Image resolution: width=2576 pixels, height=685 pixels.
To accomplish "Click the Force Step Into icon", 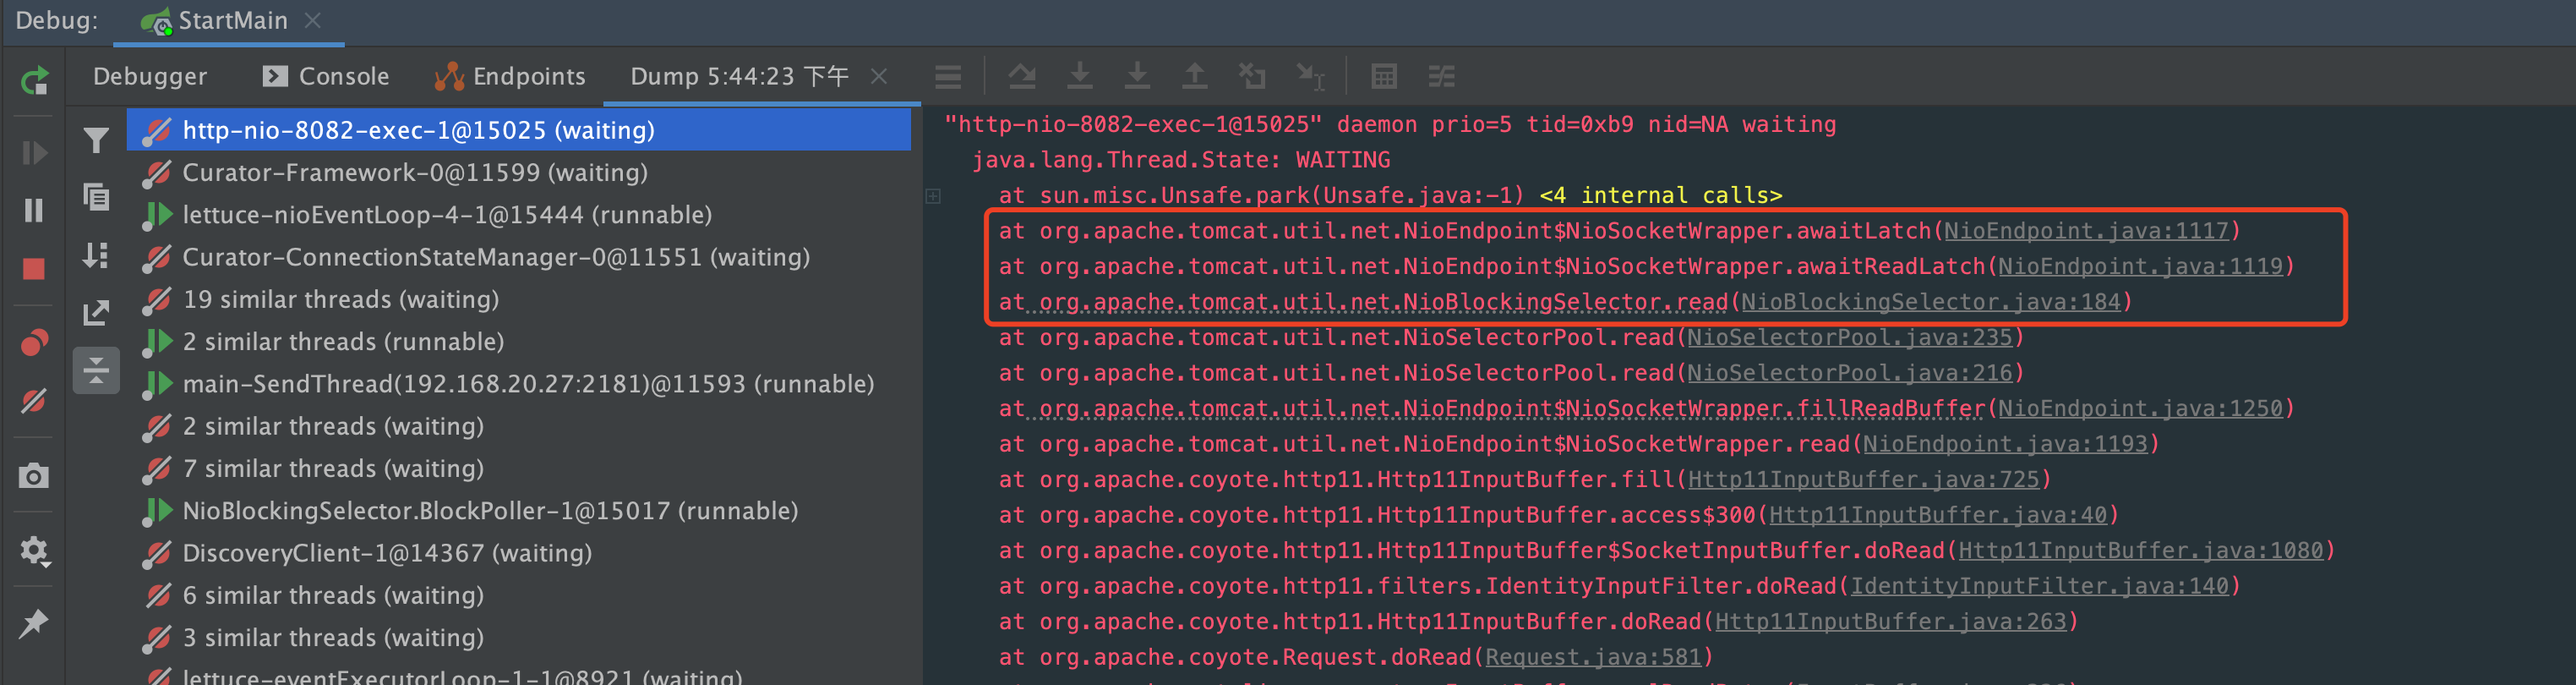I will (x=1137, y=77).
